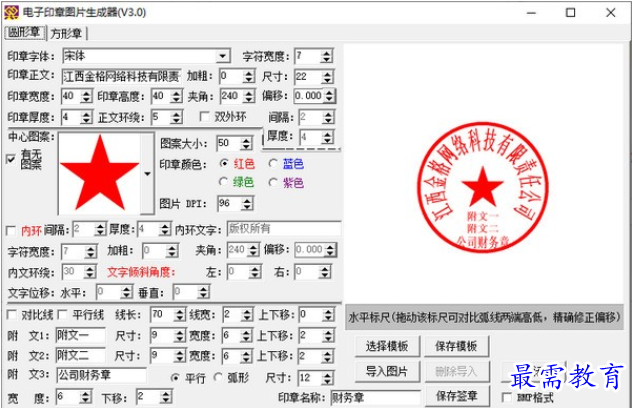Switch to the 方形章 tab
Image resolution: width=632 pixels, height=408 pixels.
coord(66,33)
